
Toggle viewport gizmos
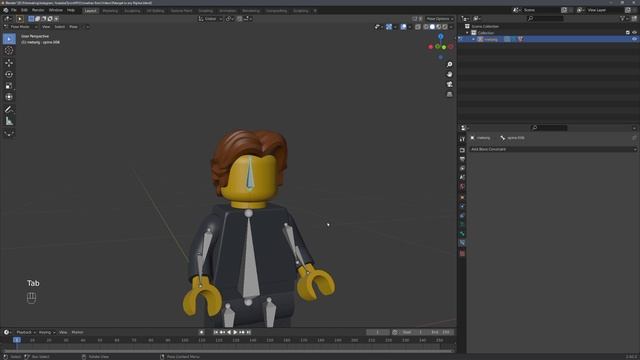tap(389, 27)
